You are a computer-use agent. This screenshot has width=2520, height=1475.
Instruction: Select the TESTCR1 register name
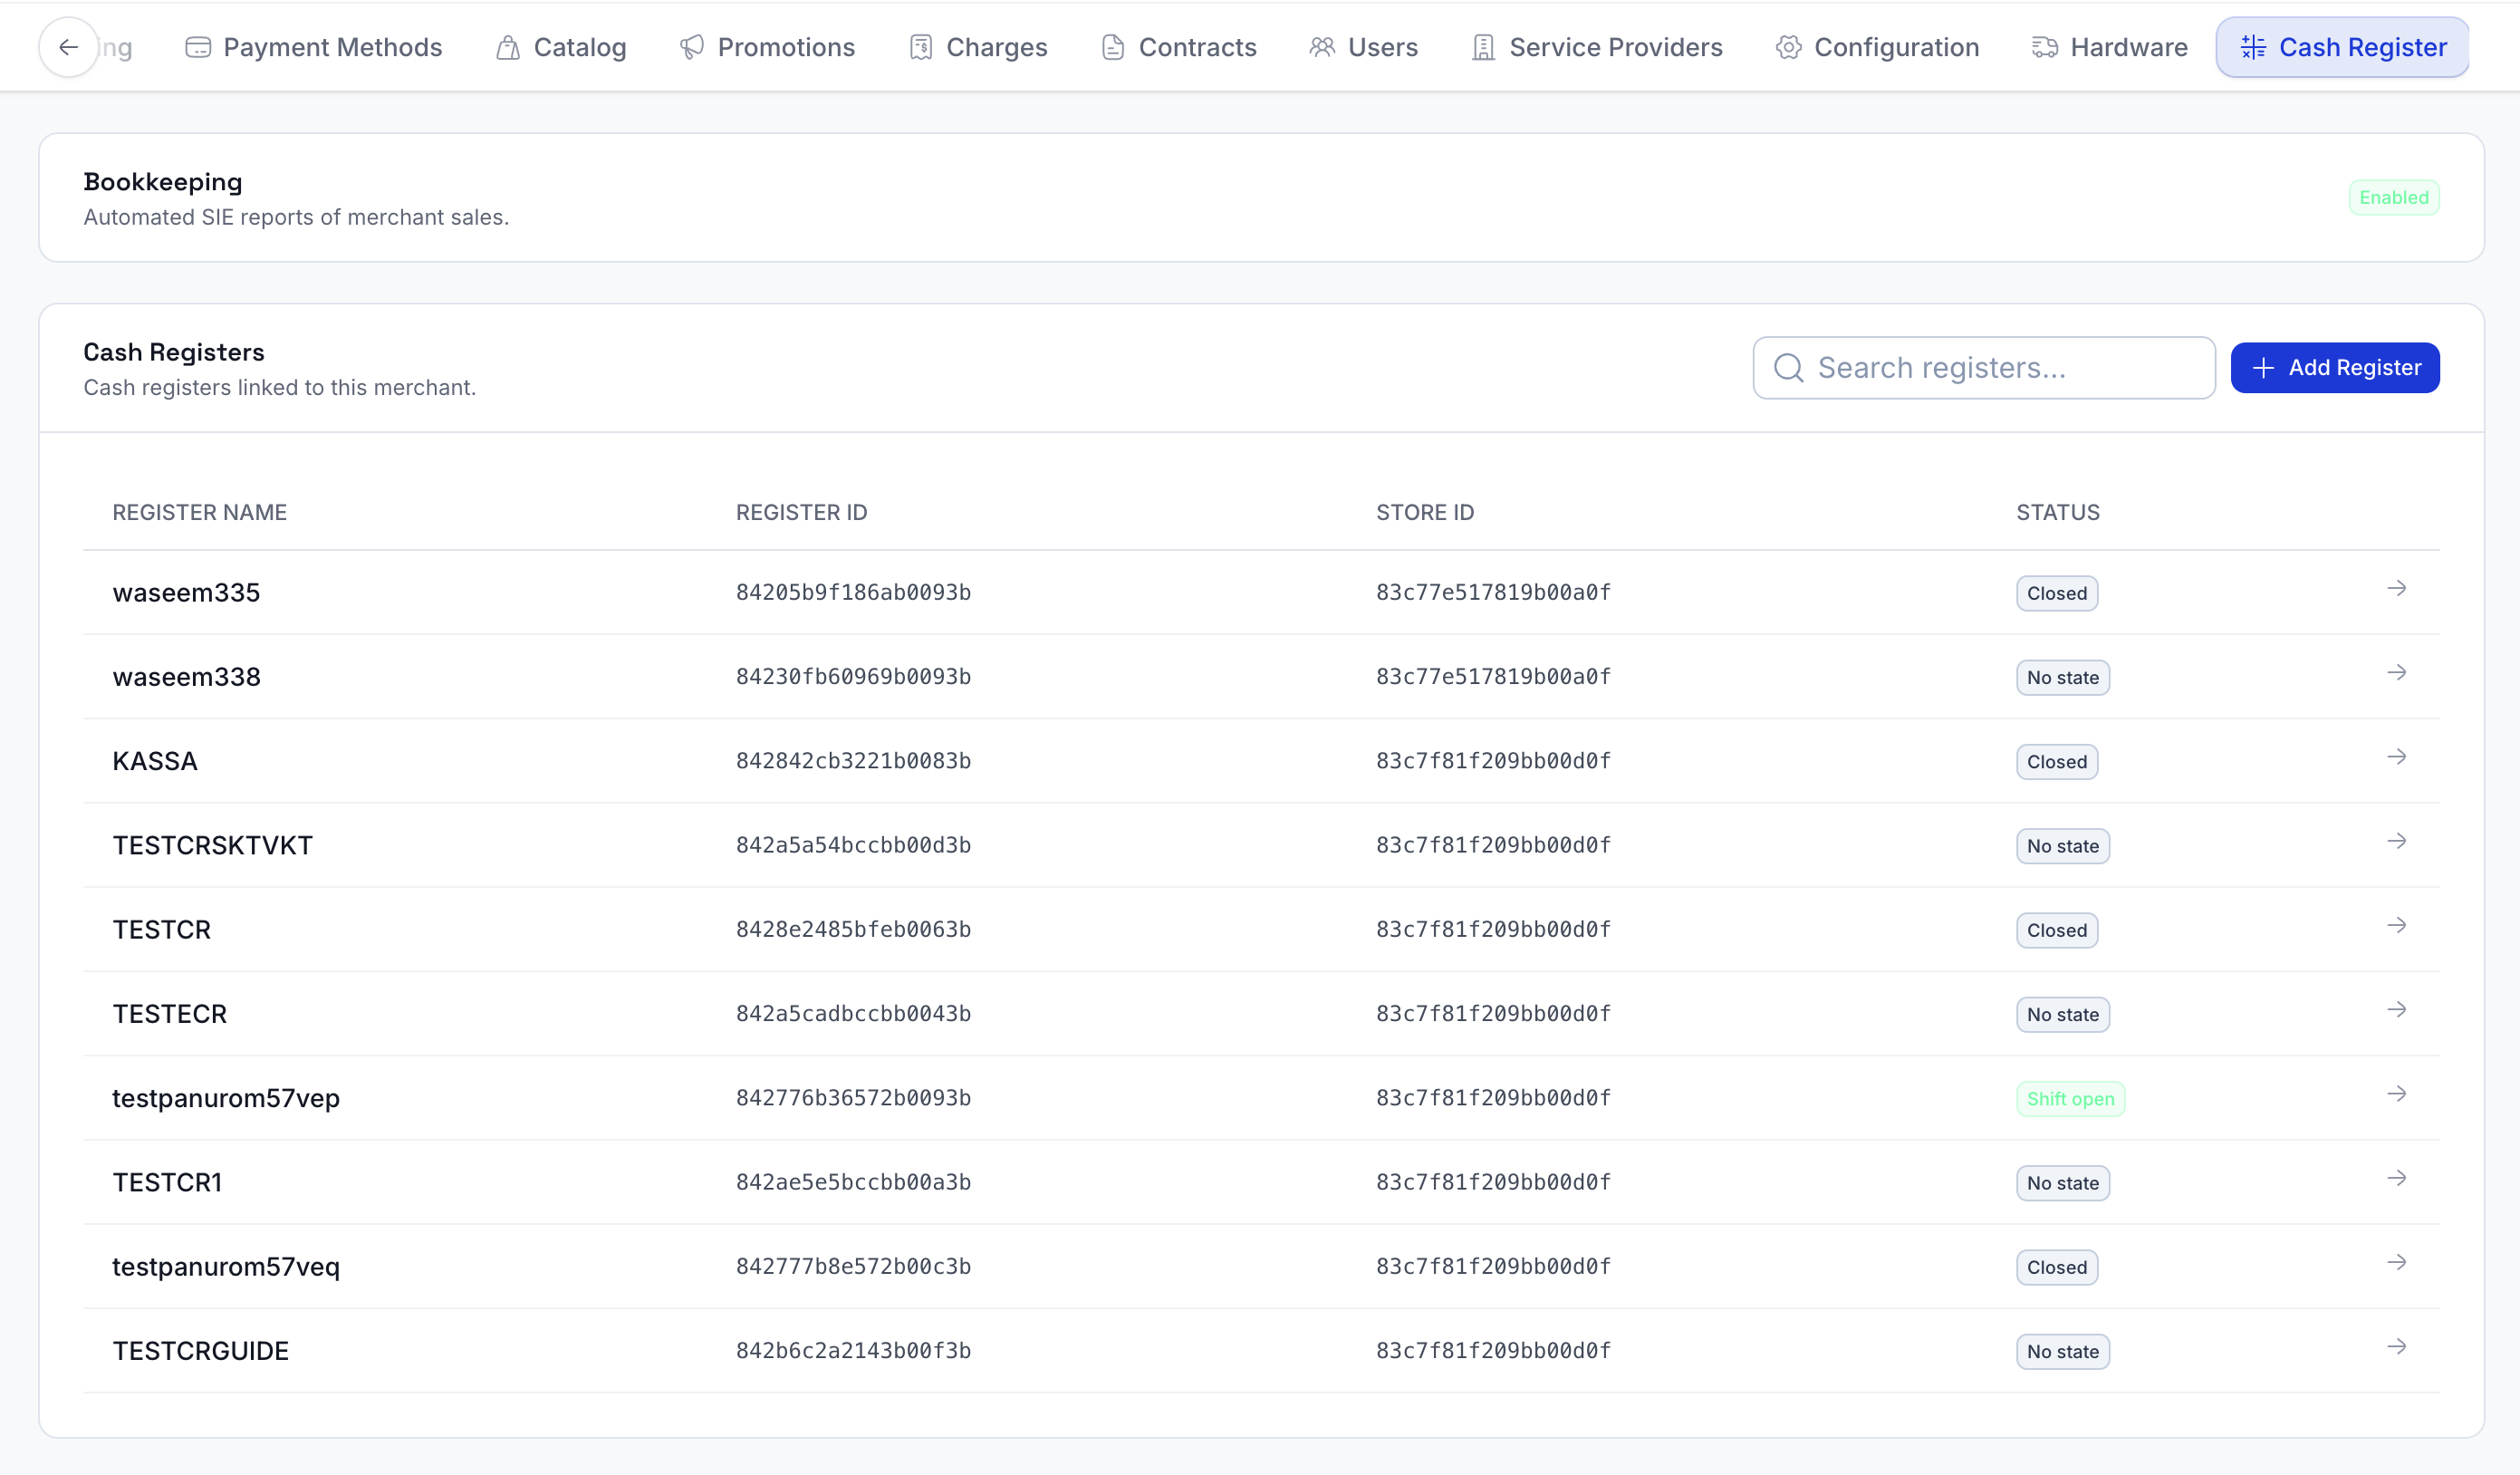167,1183
